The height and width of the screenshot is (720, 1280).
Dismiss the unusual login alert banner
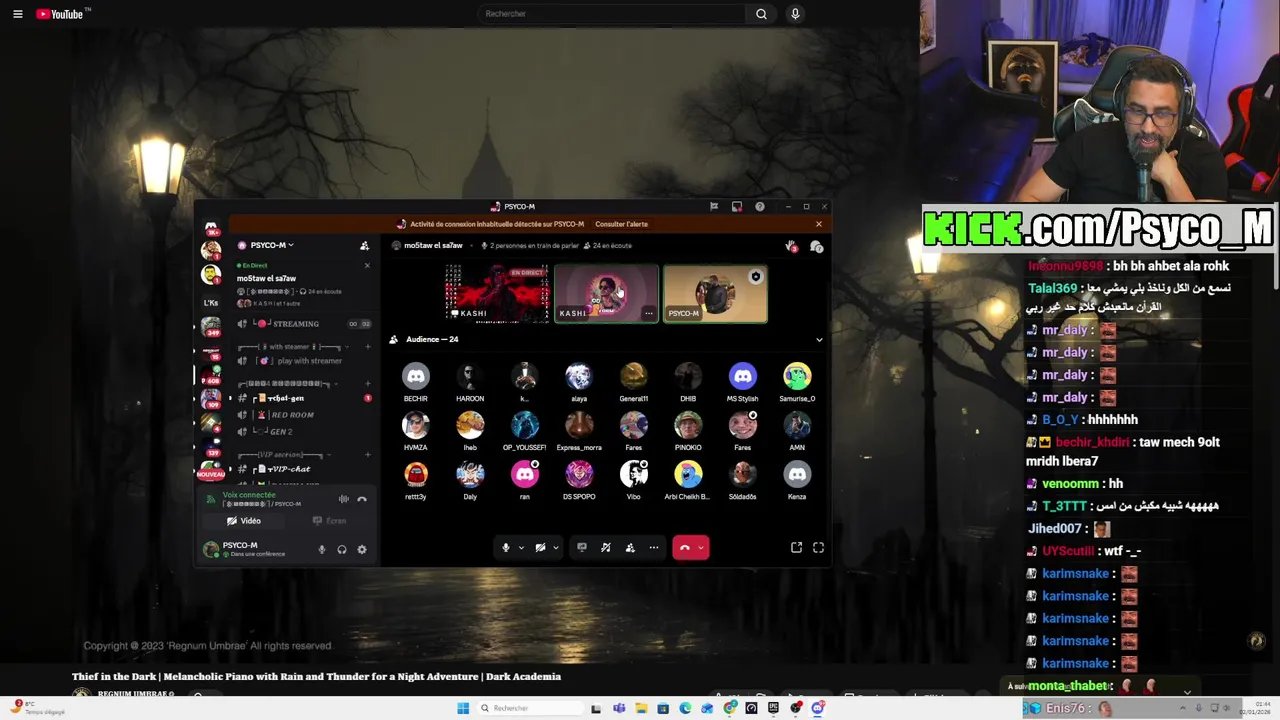[x=819, y=224]
